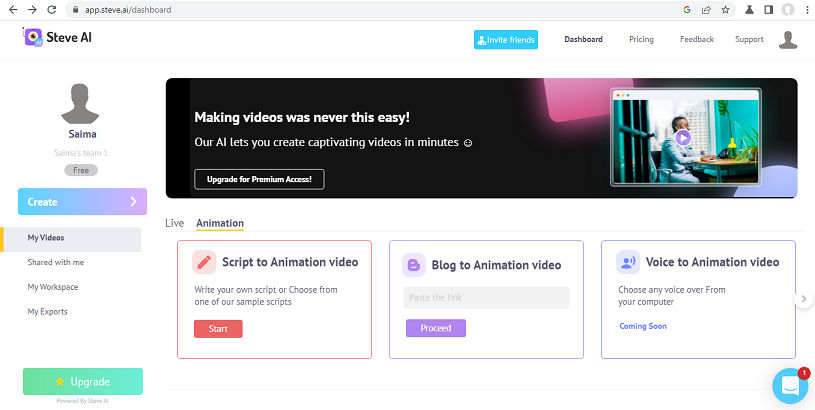Go back with browser back arrow
The image size is (815, 410).
(13, 9)
